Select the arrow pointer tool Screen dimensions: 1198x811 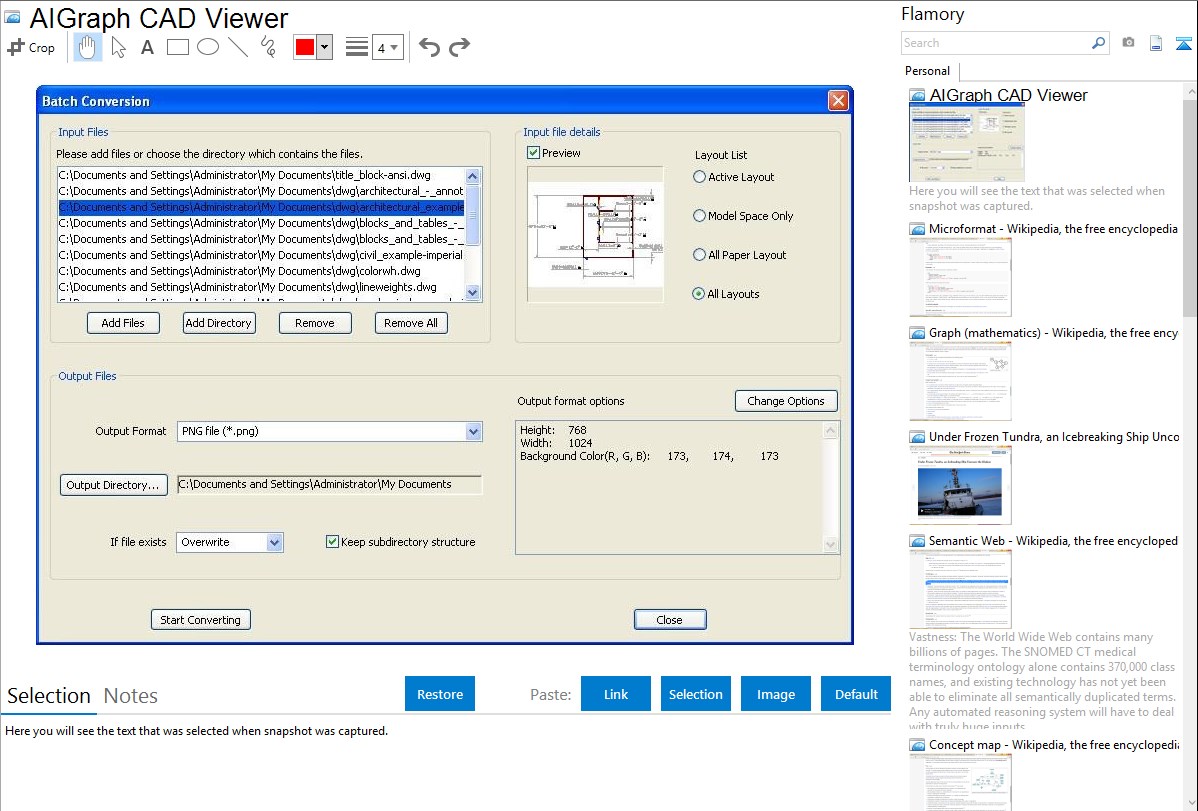click(x=118, y=47)
